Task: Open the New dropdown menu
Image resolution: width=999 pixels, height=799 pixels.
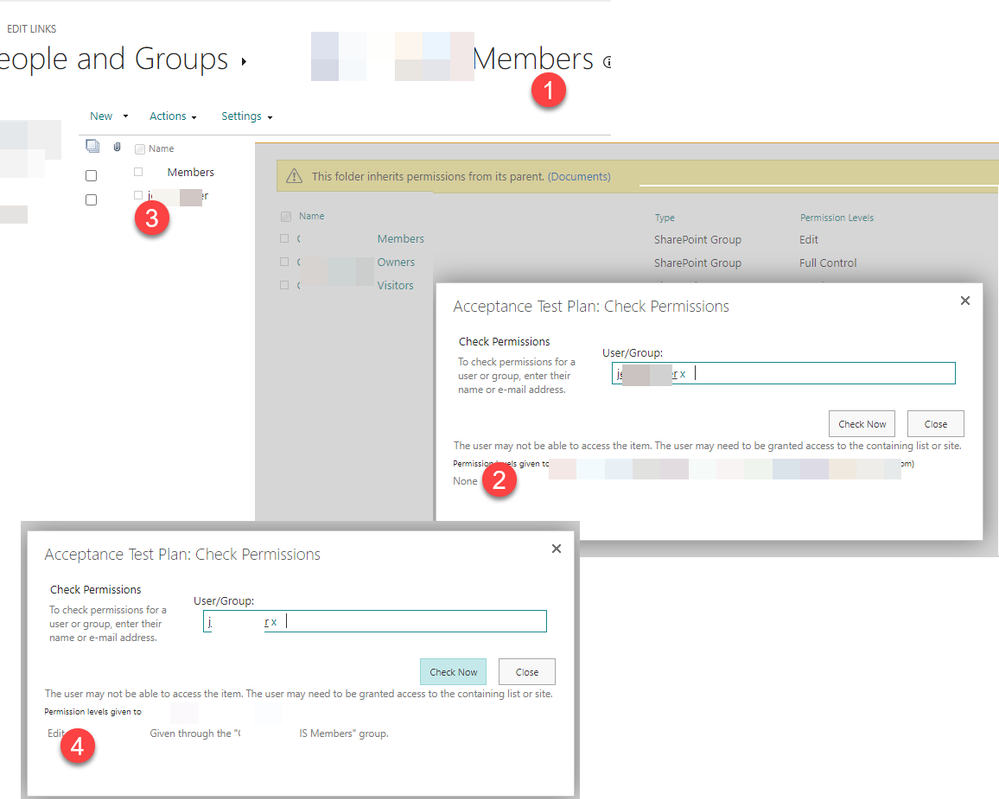Action: [x=108, y=116]
